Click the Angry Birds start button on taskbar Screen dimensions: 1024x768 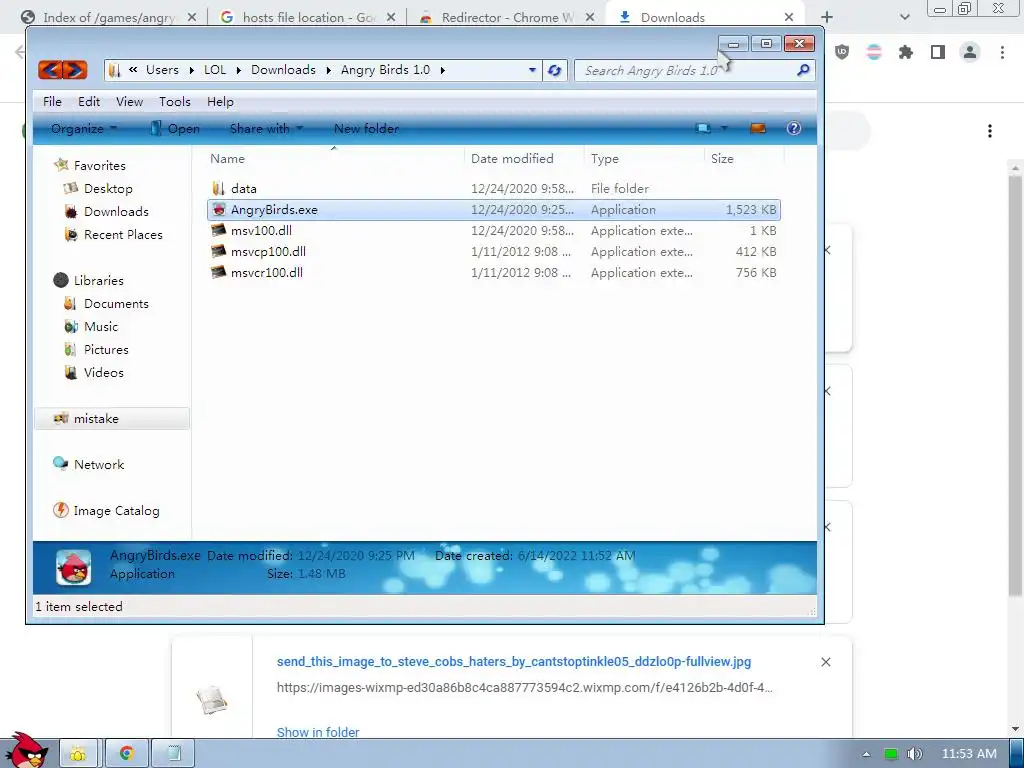pyautogui.click(x=27, y=751)
